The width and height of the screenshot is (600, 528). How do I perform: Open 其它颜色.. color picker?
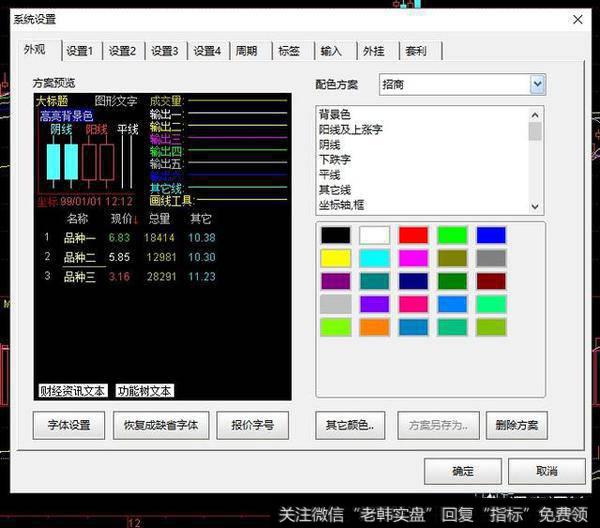click(350, 425)
